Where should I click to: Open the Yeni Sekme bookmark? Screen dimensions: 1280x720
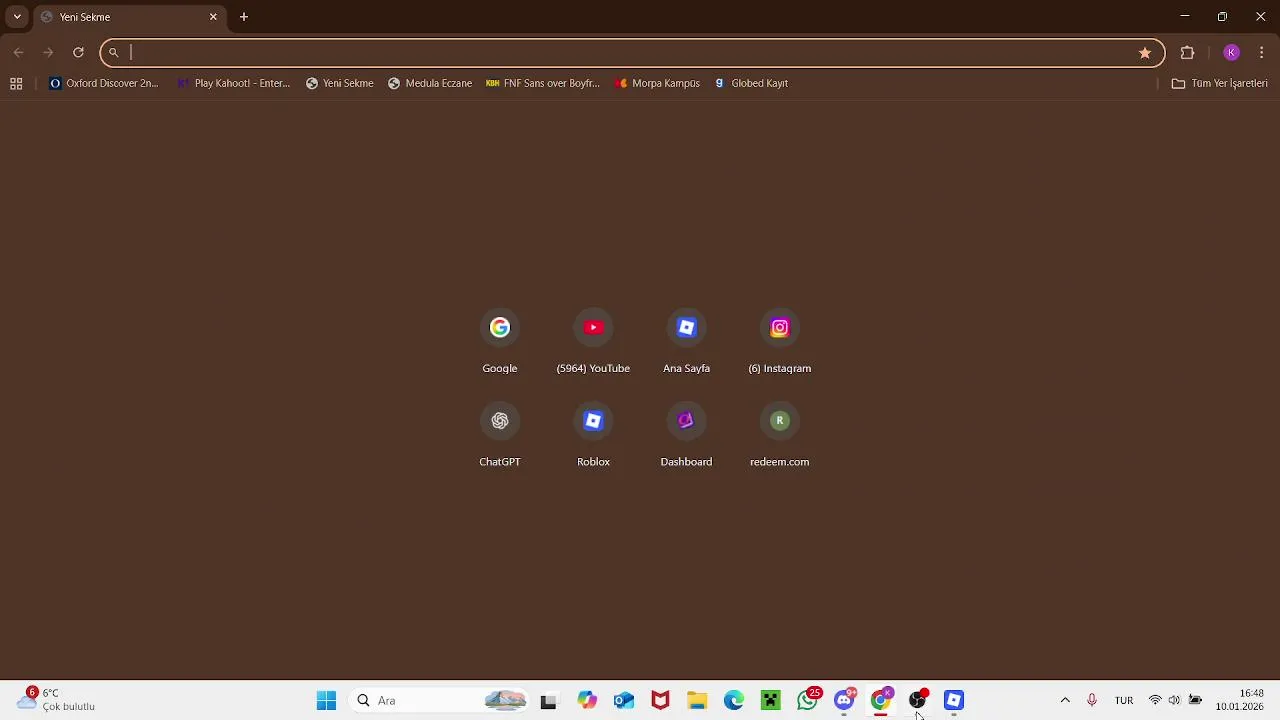(340, 84)
